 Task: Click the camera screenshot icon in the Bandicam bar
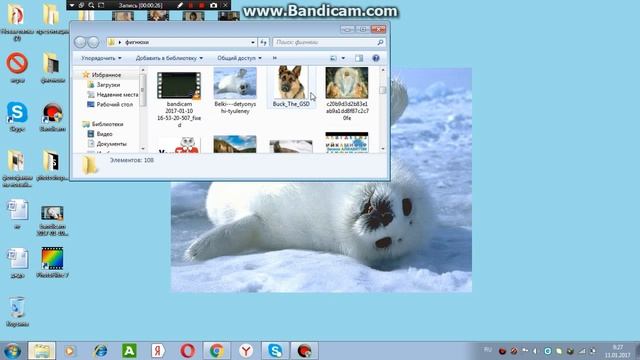pyautogui.click(x=213, y=5)
